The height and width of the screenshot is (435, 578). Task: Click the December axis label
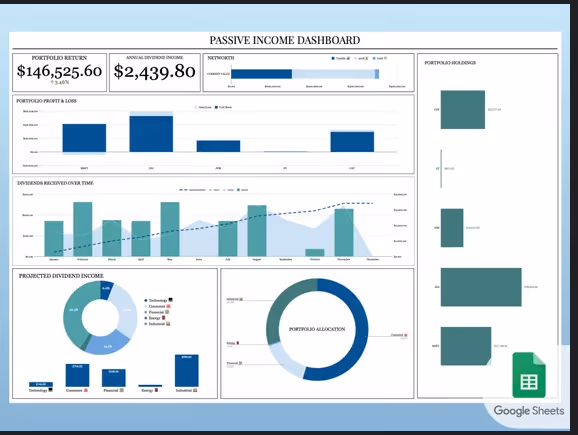click(x=373, y=260)
